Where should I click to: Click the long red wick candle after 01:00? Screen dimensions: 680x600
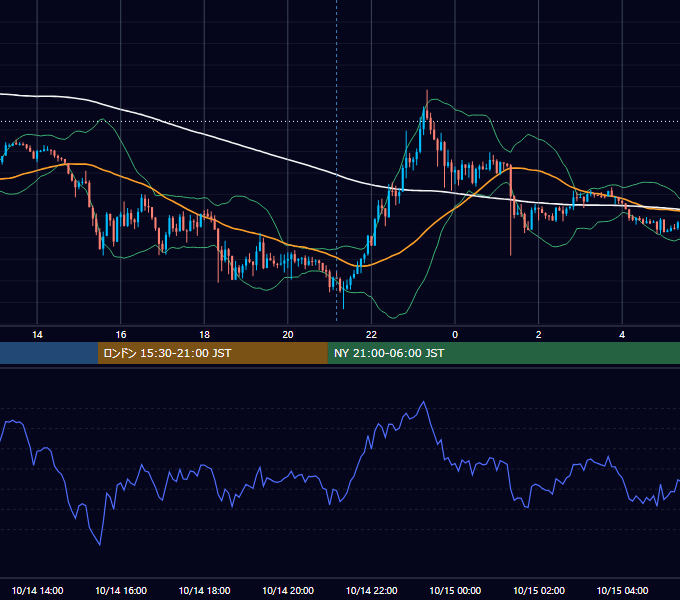pyautogui.click(x=510, y=210)
